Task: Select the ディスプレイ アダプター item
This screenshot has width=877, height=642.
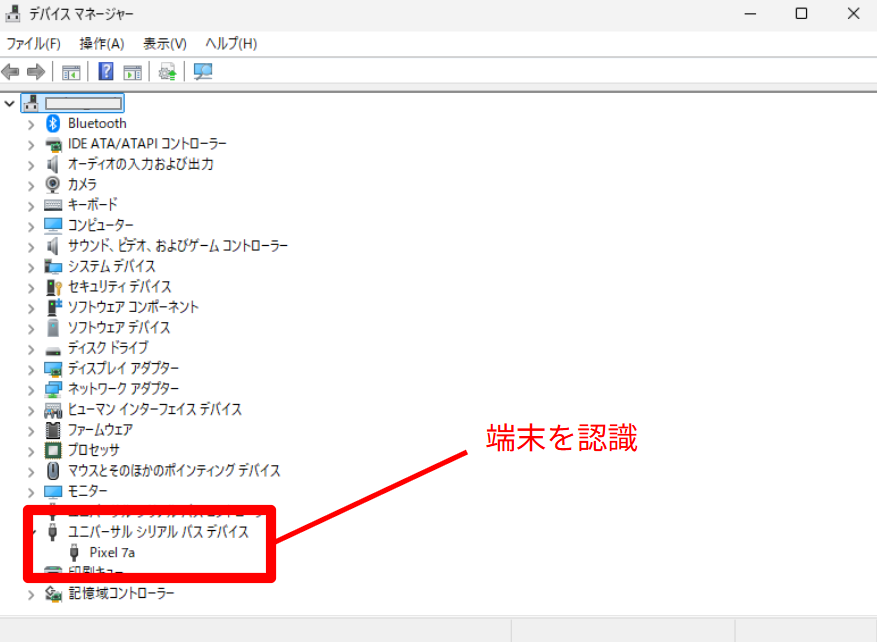Action: [123, 368]
